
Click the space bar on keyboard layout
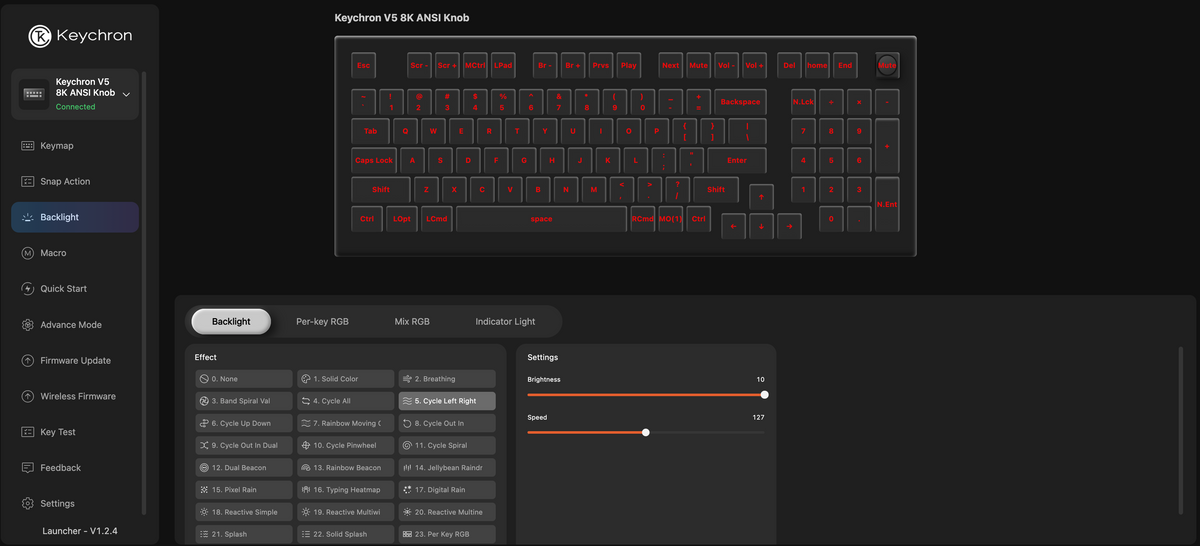point(541,219)
